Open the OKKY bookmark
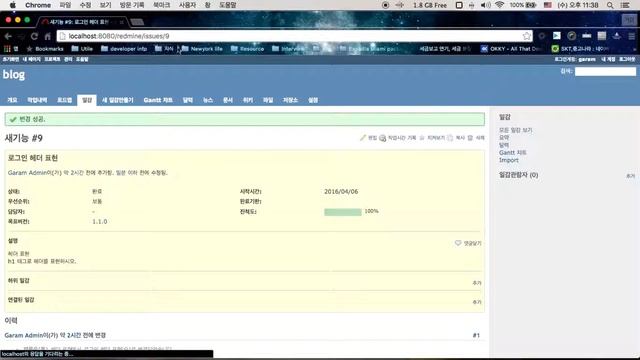 click(x=511, y=49)
